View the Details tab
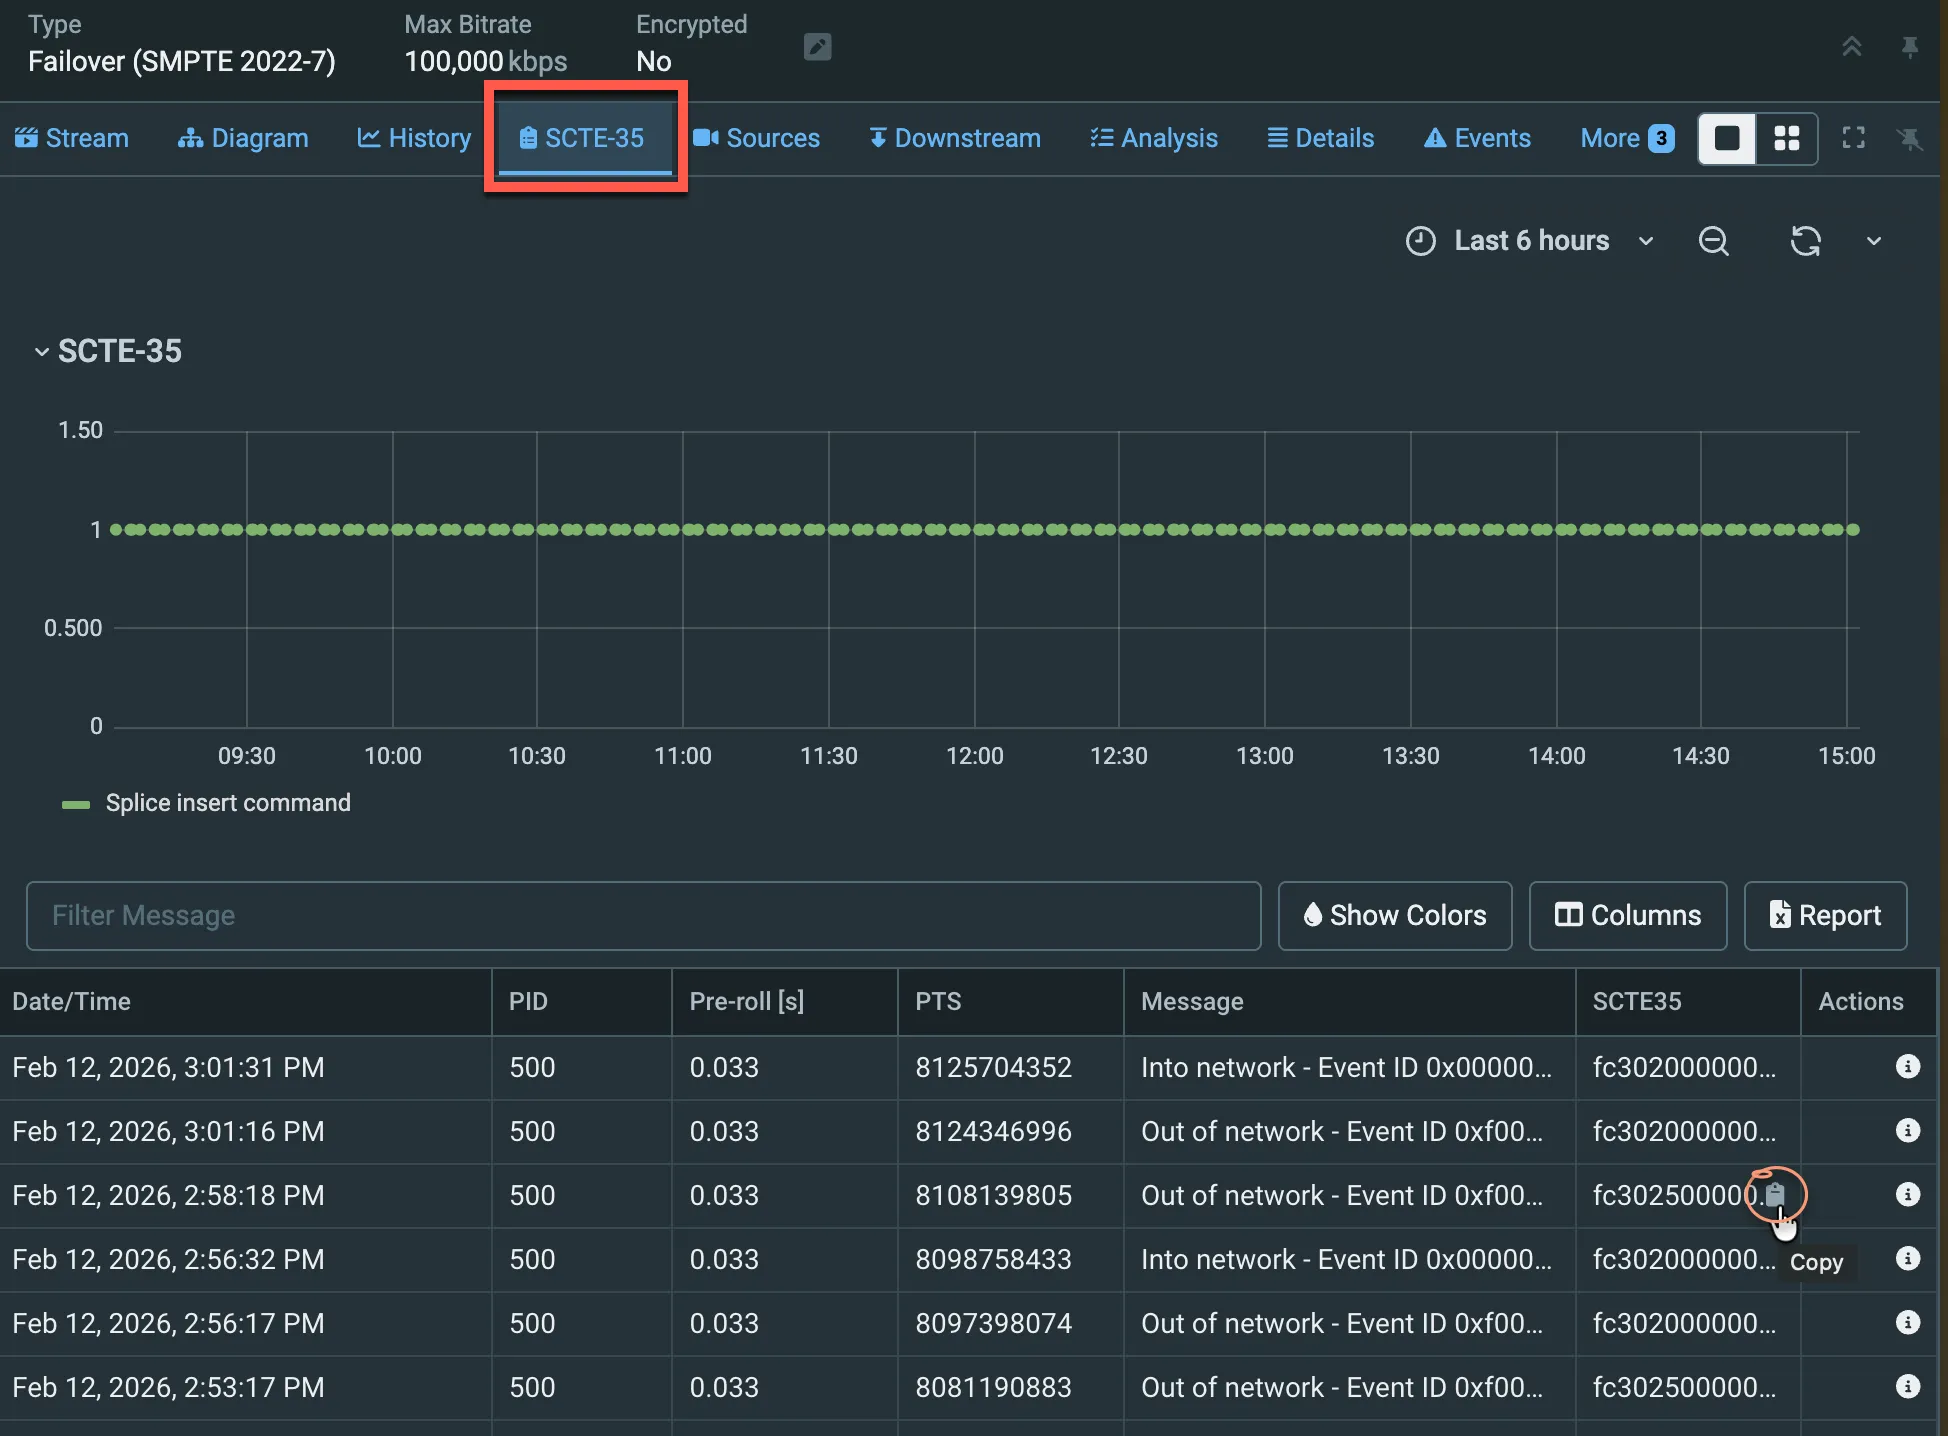Viewport: 1948px width, 1436px height. pyautogui.click(x=1321, y=138)
